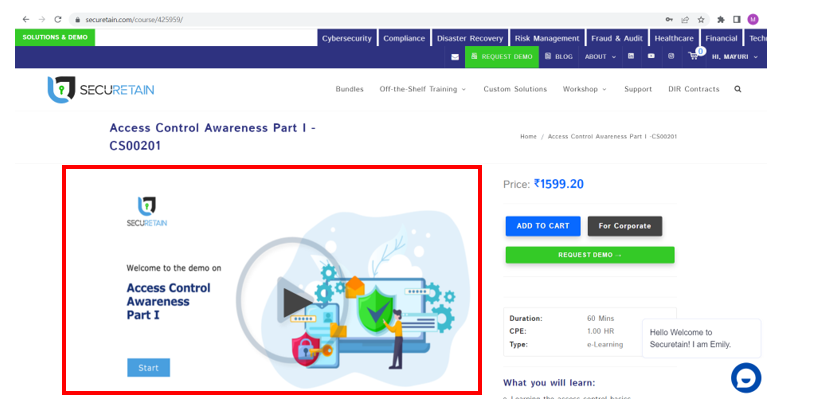816x402 pixels.
Task: Click the What you will learn heading
Action: pos(549,383)
